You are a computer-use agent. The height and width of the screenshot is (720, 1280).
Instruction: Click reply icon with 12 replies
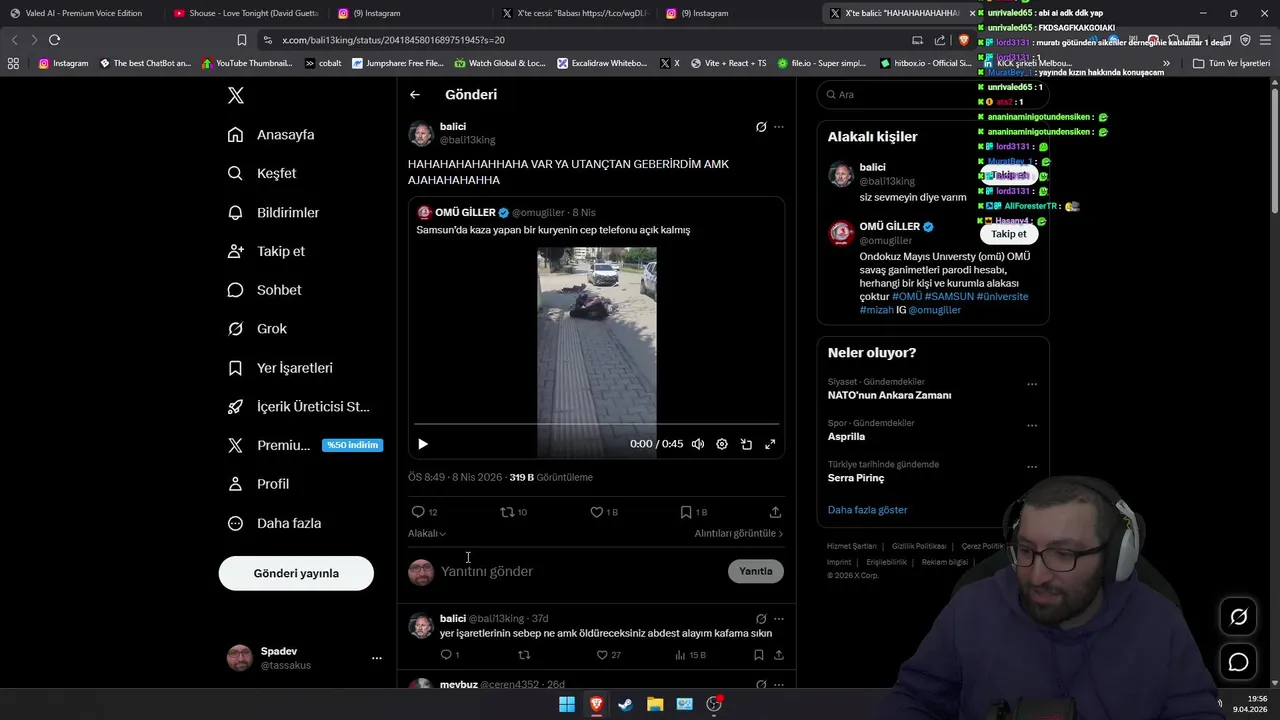424,512
